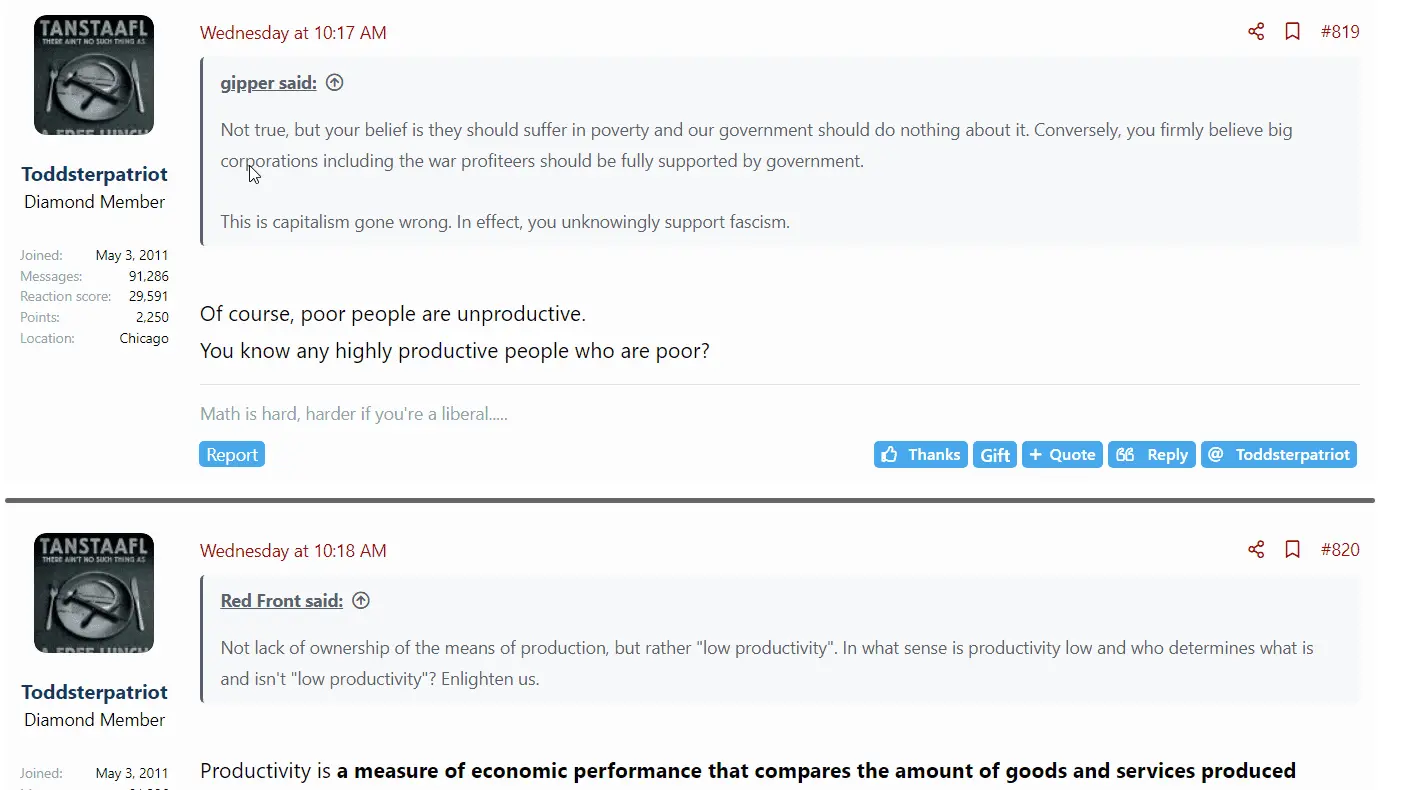Jump to gipper's original quoted post arrow

[x=335, y=83]
